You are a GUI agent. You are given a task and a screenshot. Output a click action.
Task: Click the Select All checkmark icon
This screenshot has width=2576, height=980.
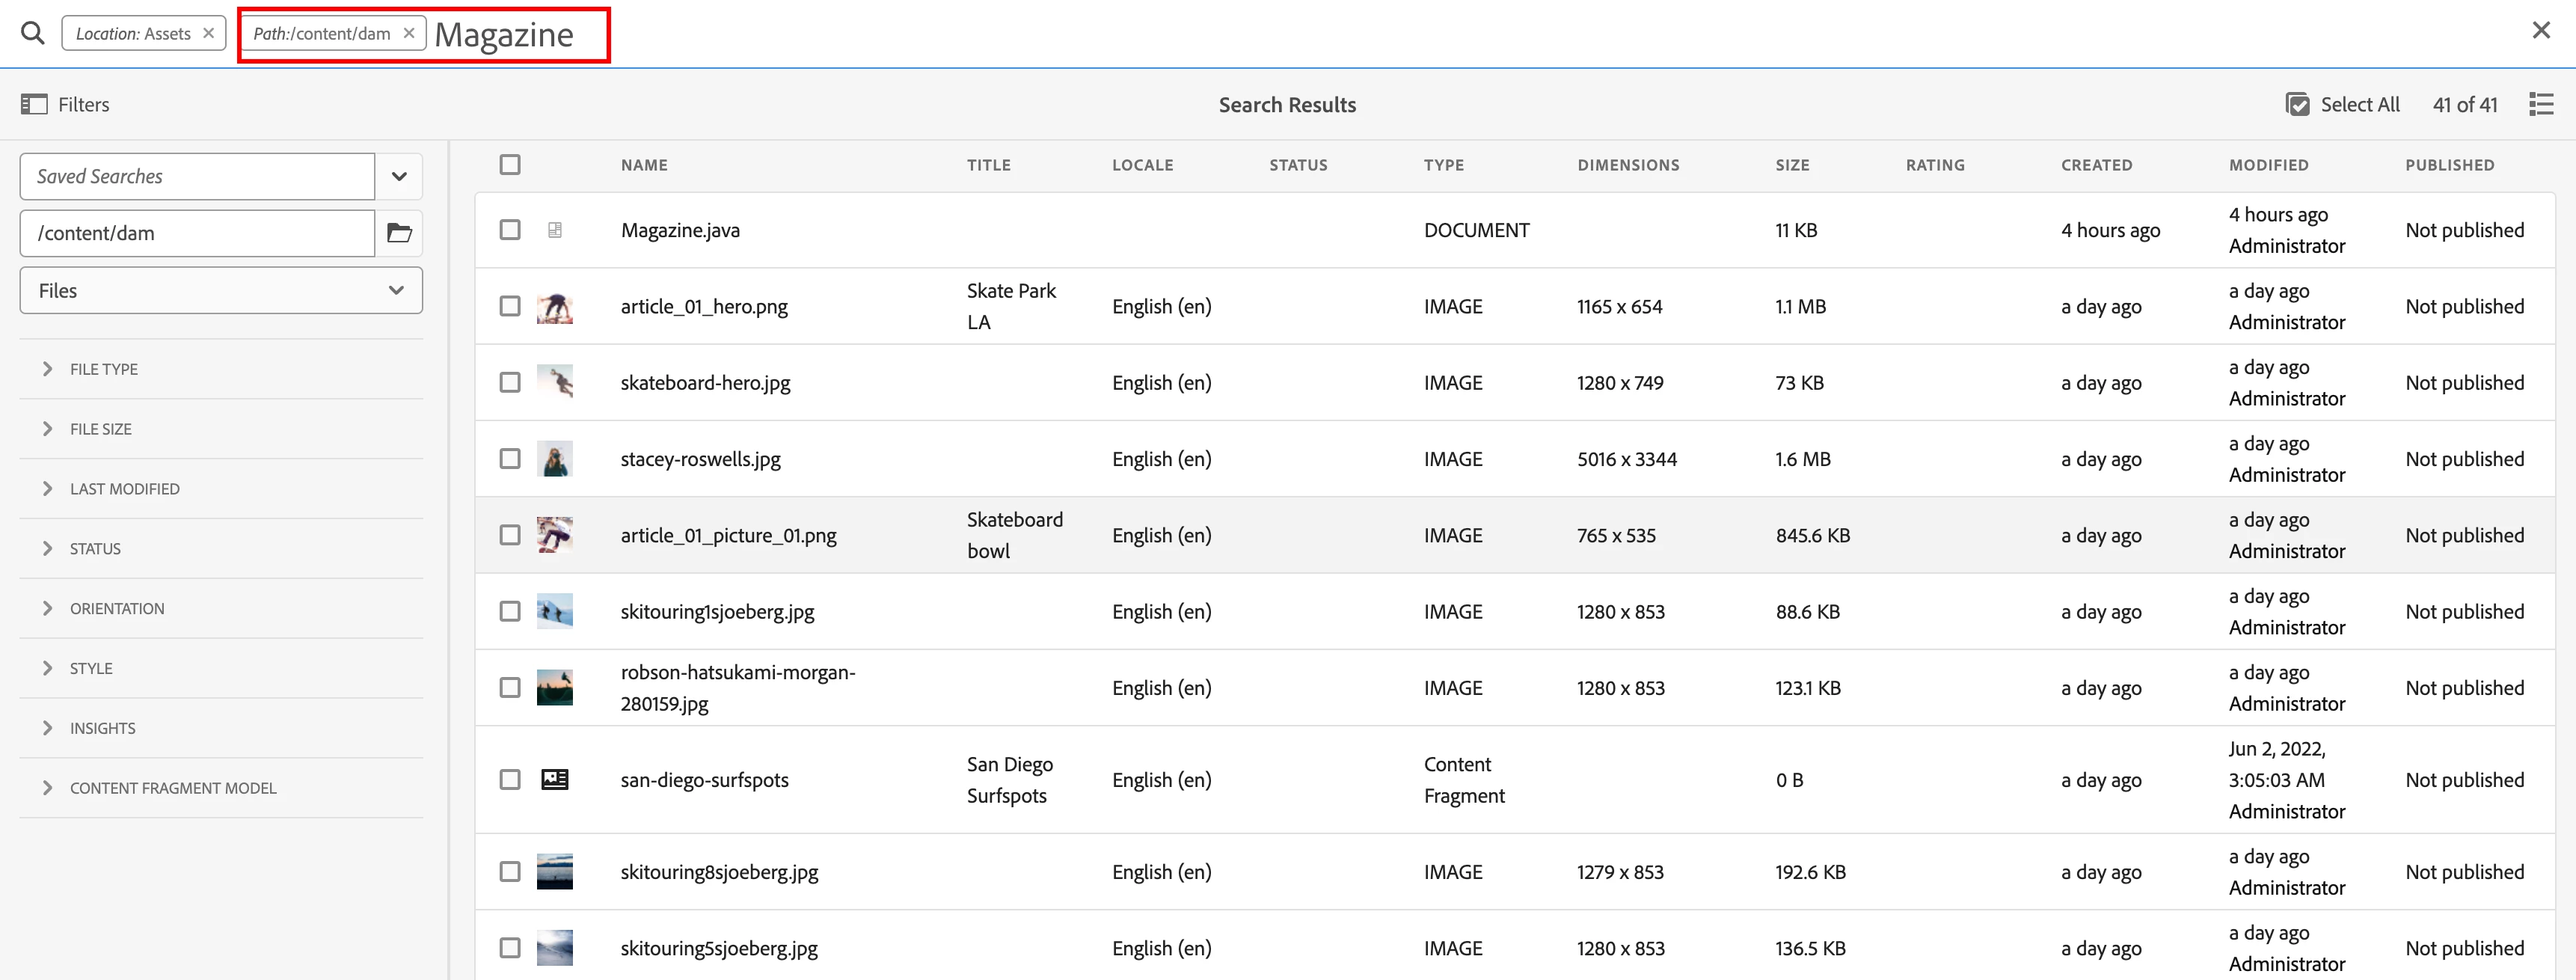(2298, 104)
